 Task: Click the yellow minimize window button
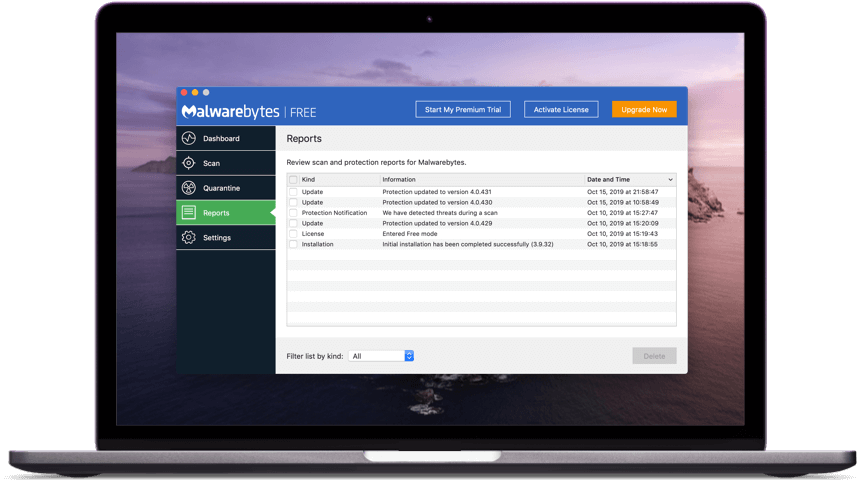195,93
